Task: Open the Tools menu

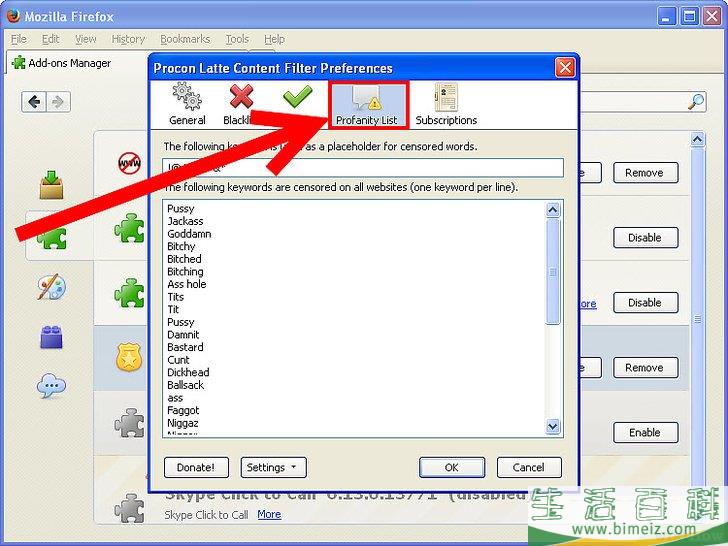Action: [x=237, y=39]
